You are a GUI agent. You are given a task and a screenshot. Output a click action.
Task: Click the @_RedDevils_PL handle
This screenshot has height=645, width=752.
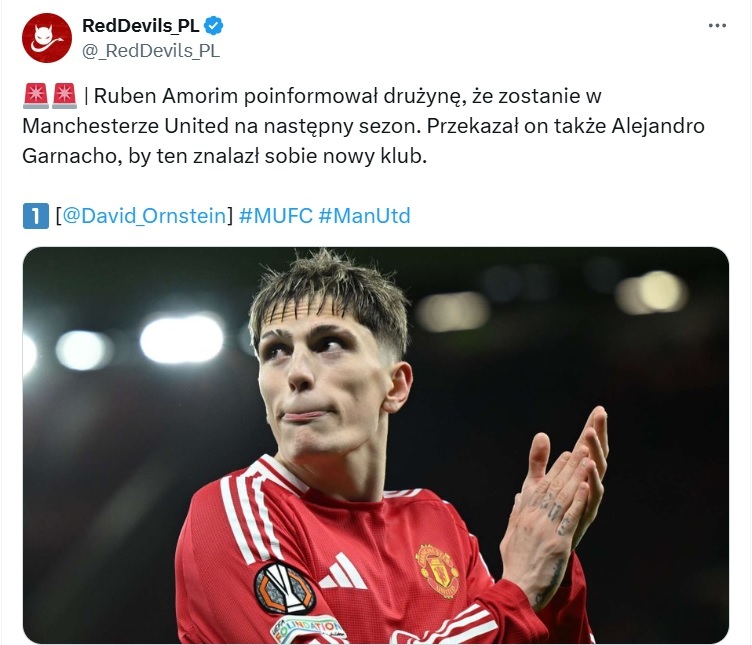click(x=151, y=51)
